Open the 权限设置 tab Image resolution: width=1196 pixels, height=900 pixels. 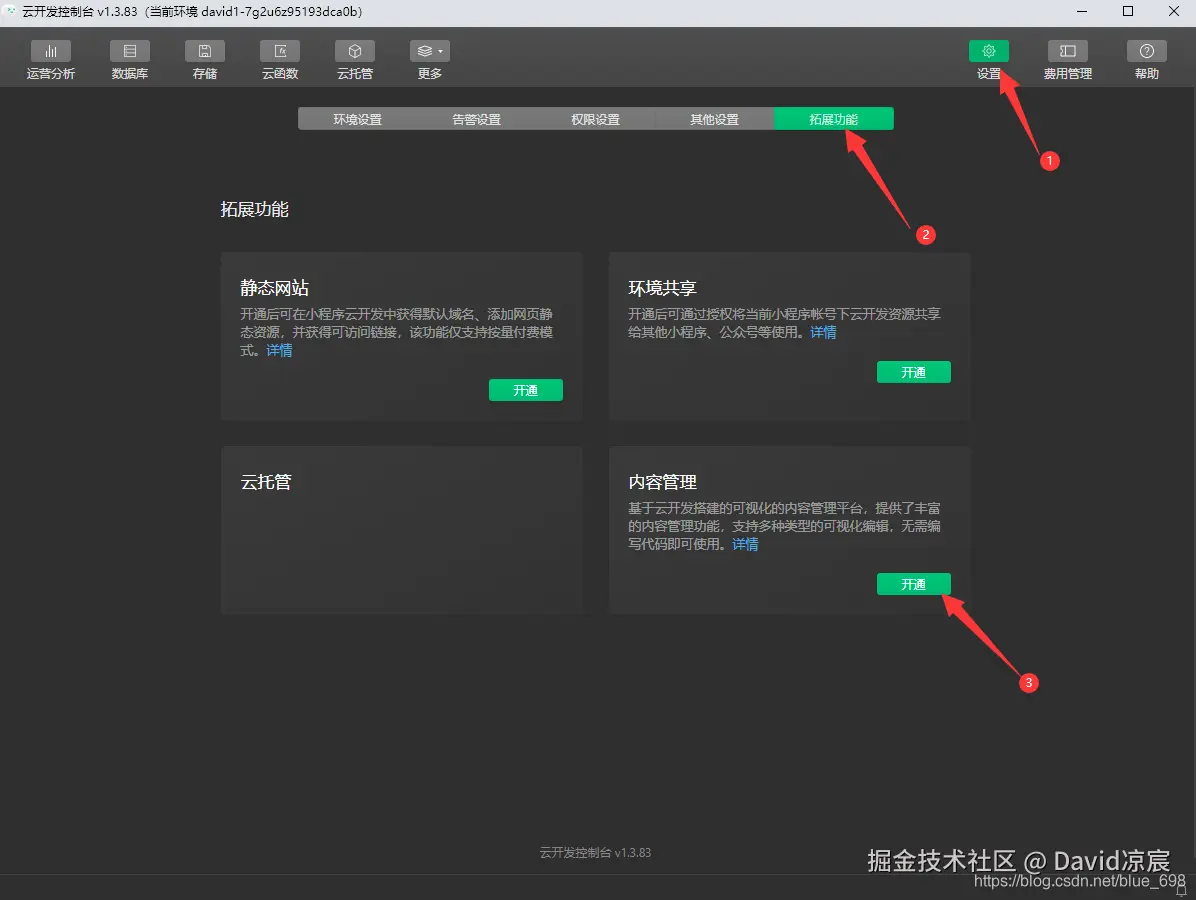595,118
